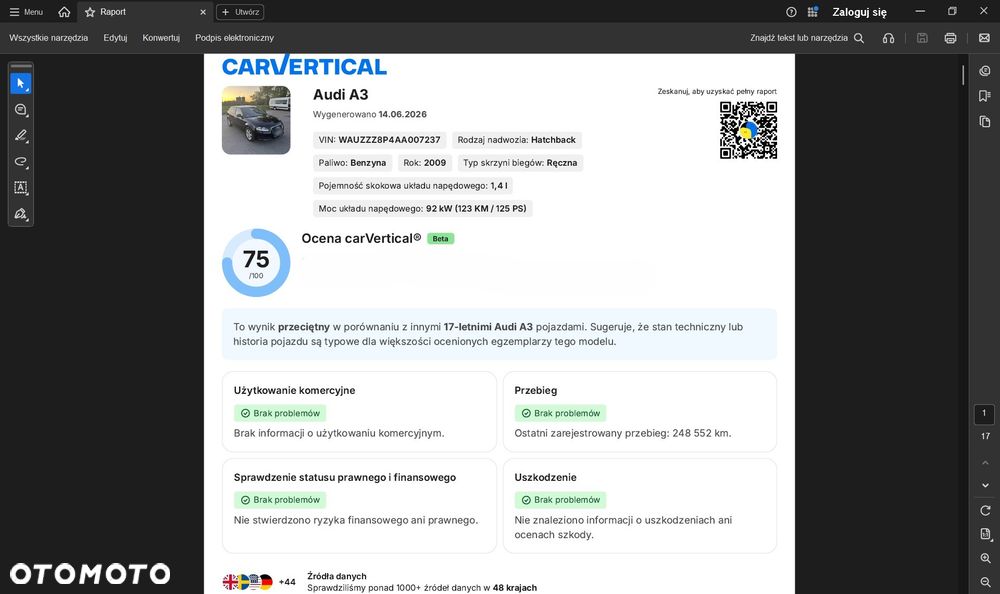The height and width of the screenshot is (594, 1000).
Task: Click the Użytkowanie komercyjne heading
Action: coord(294,390)
